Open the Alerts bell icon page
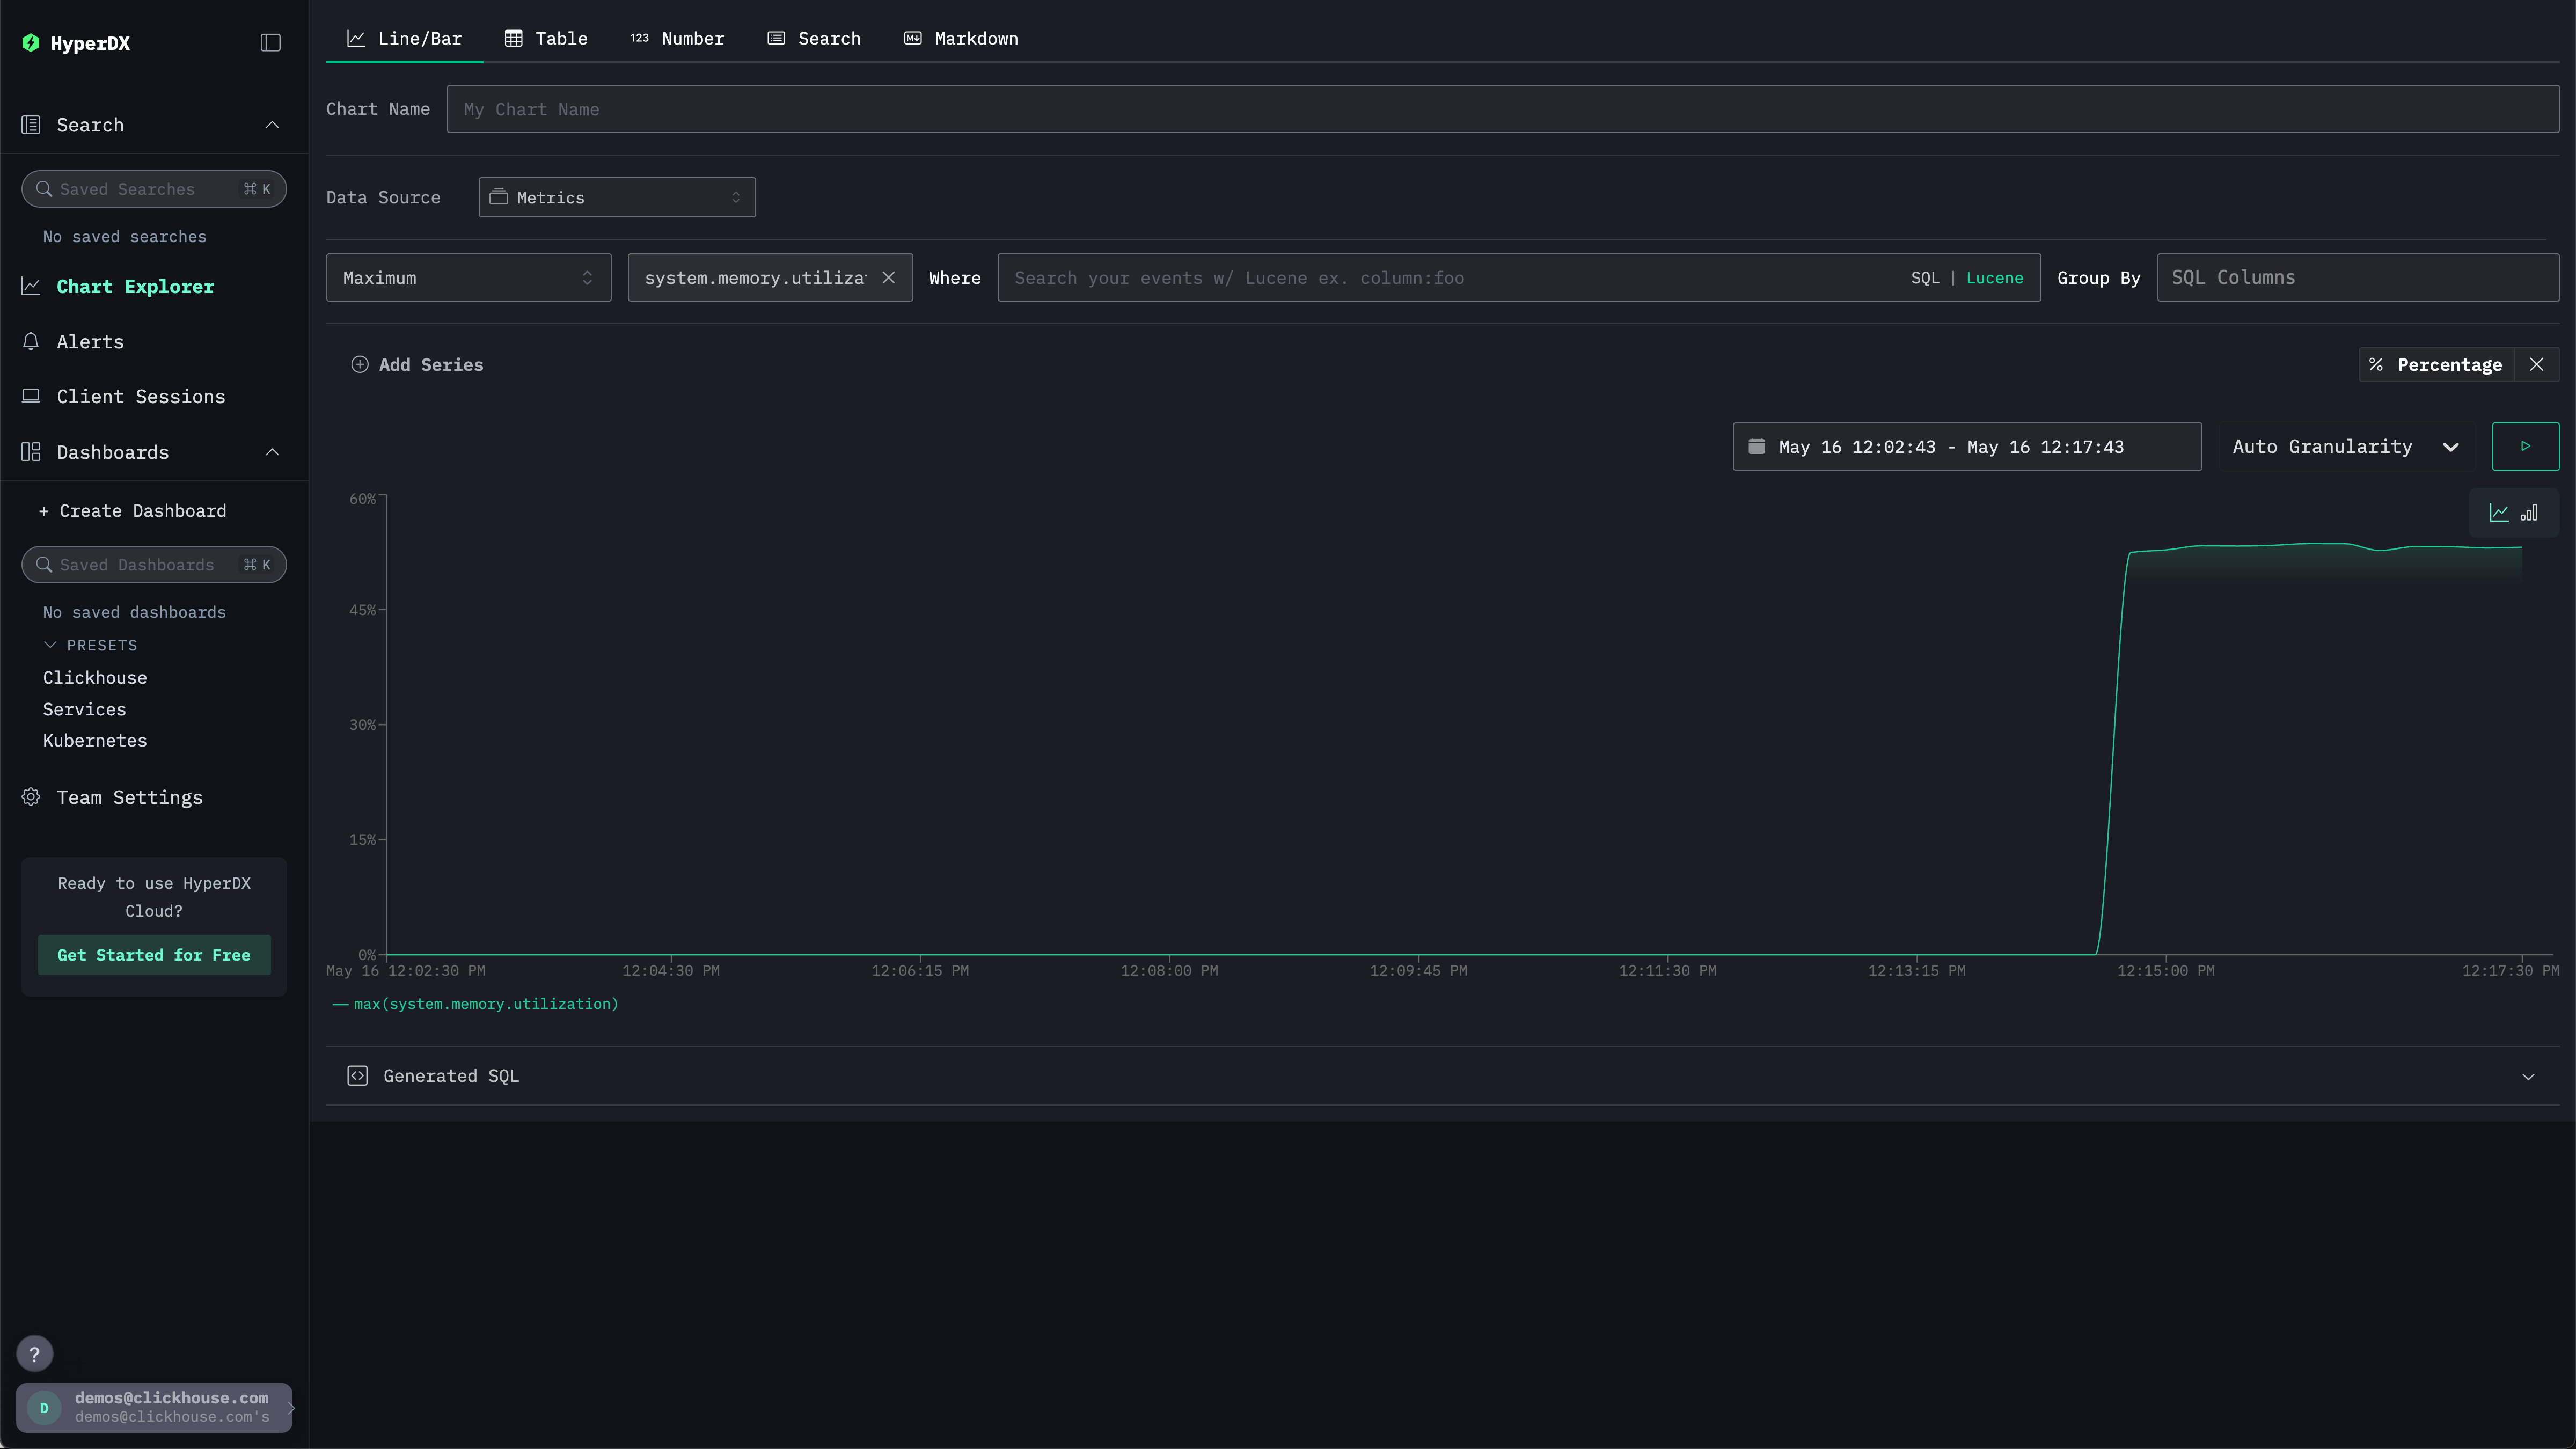 pos(31,342)
